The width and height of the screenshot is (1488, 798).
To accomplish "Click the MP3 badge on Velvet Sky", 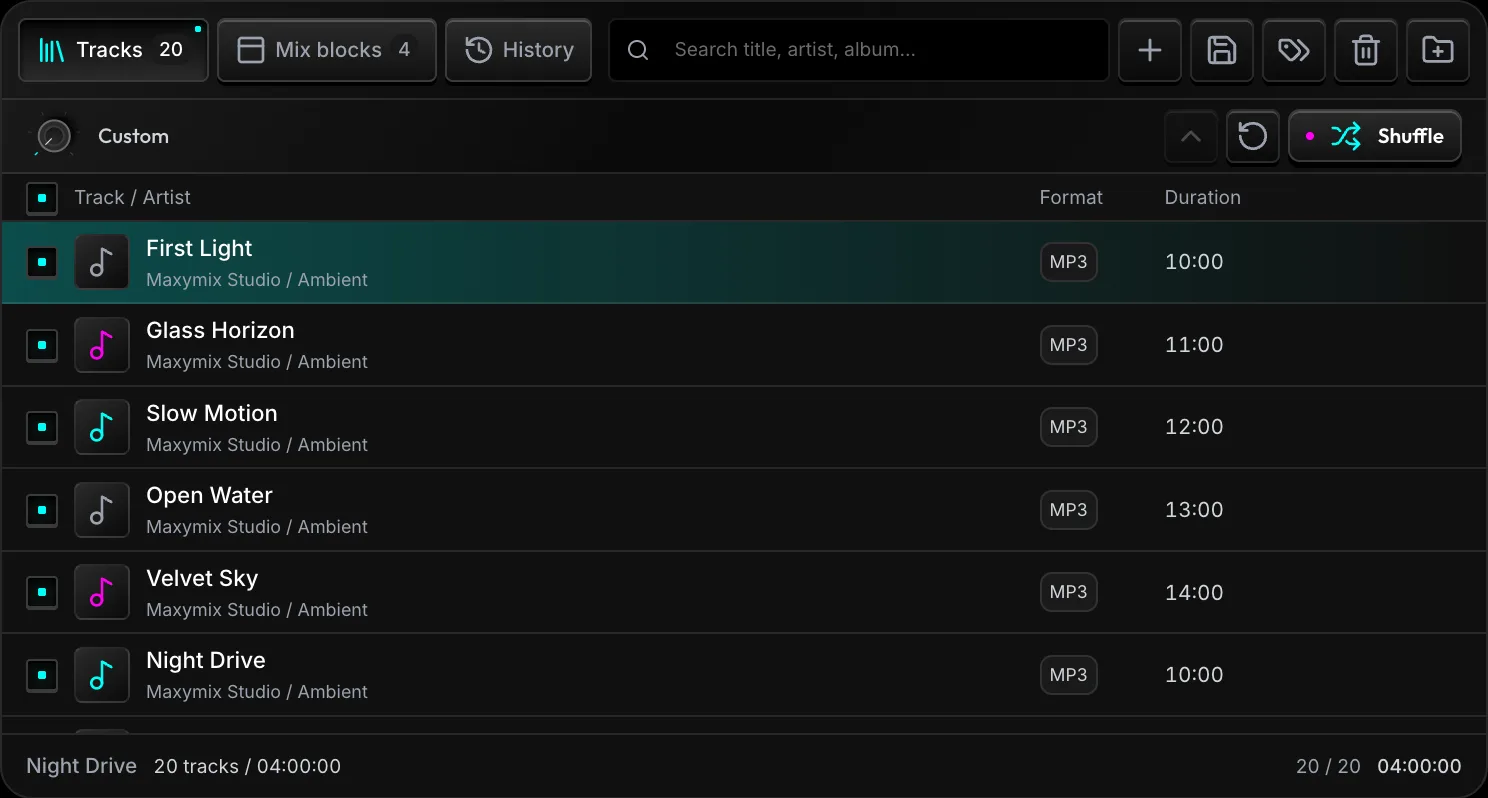I will pyautogui.click(x=1069, y=592).
